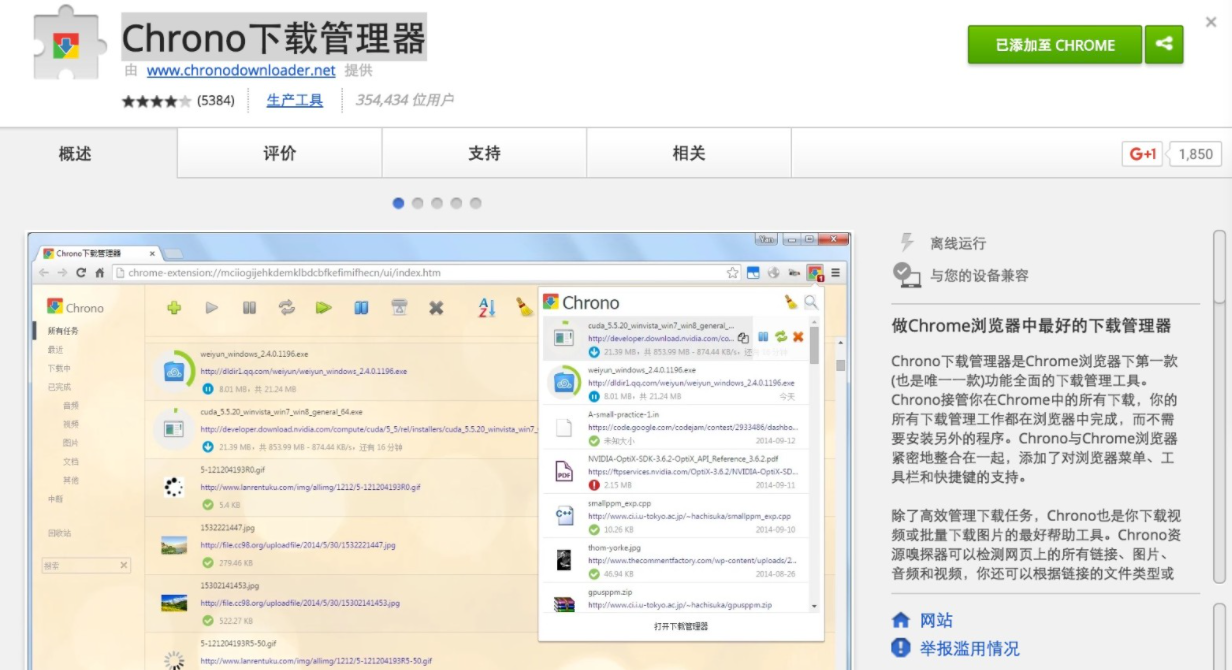Select the fourth carousel dot
The width and height of the screenshot is (1232, 670).
tap(456, 203)
